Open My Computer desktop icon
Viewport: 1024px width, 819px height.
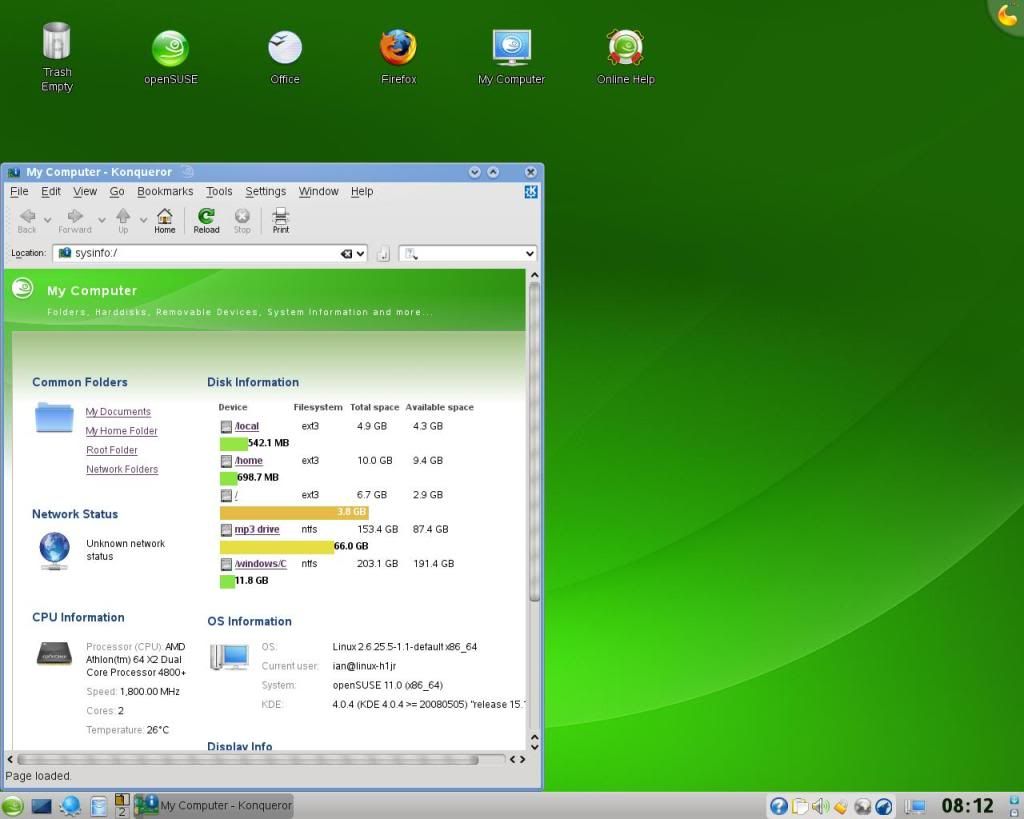point(511,57)
